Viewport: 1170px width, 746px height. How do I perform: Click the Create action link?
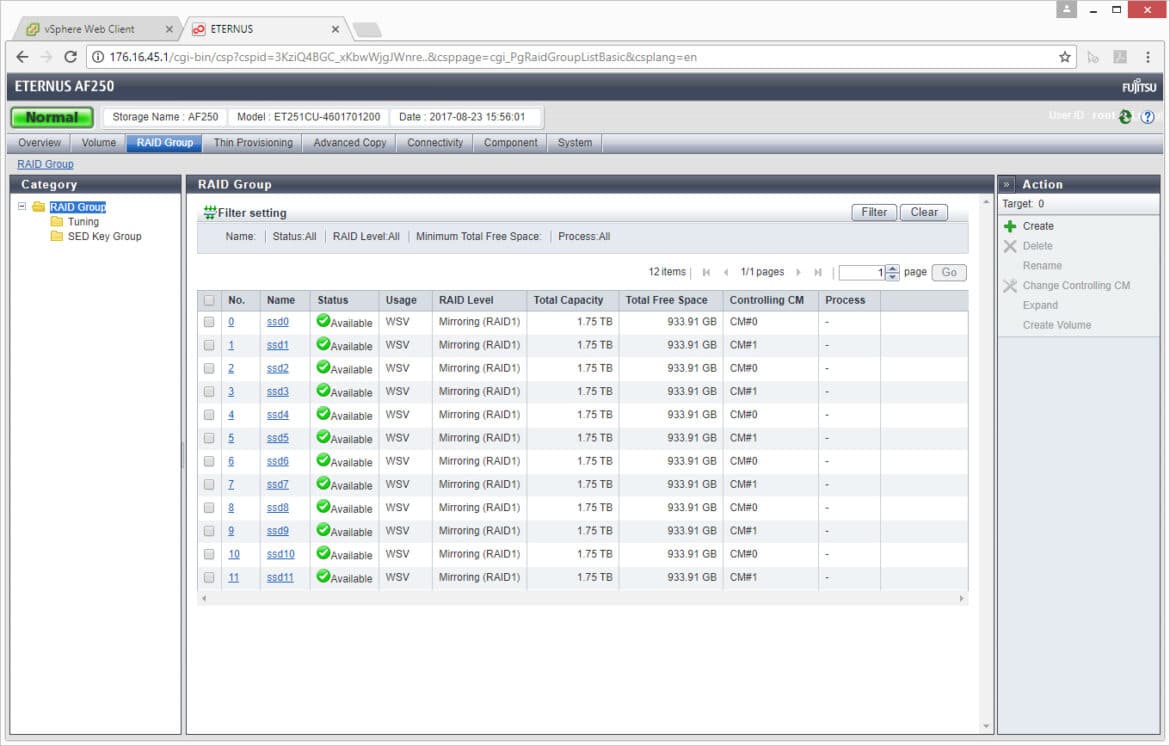tap(1038, 226)
